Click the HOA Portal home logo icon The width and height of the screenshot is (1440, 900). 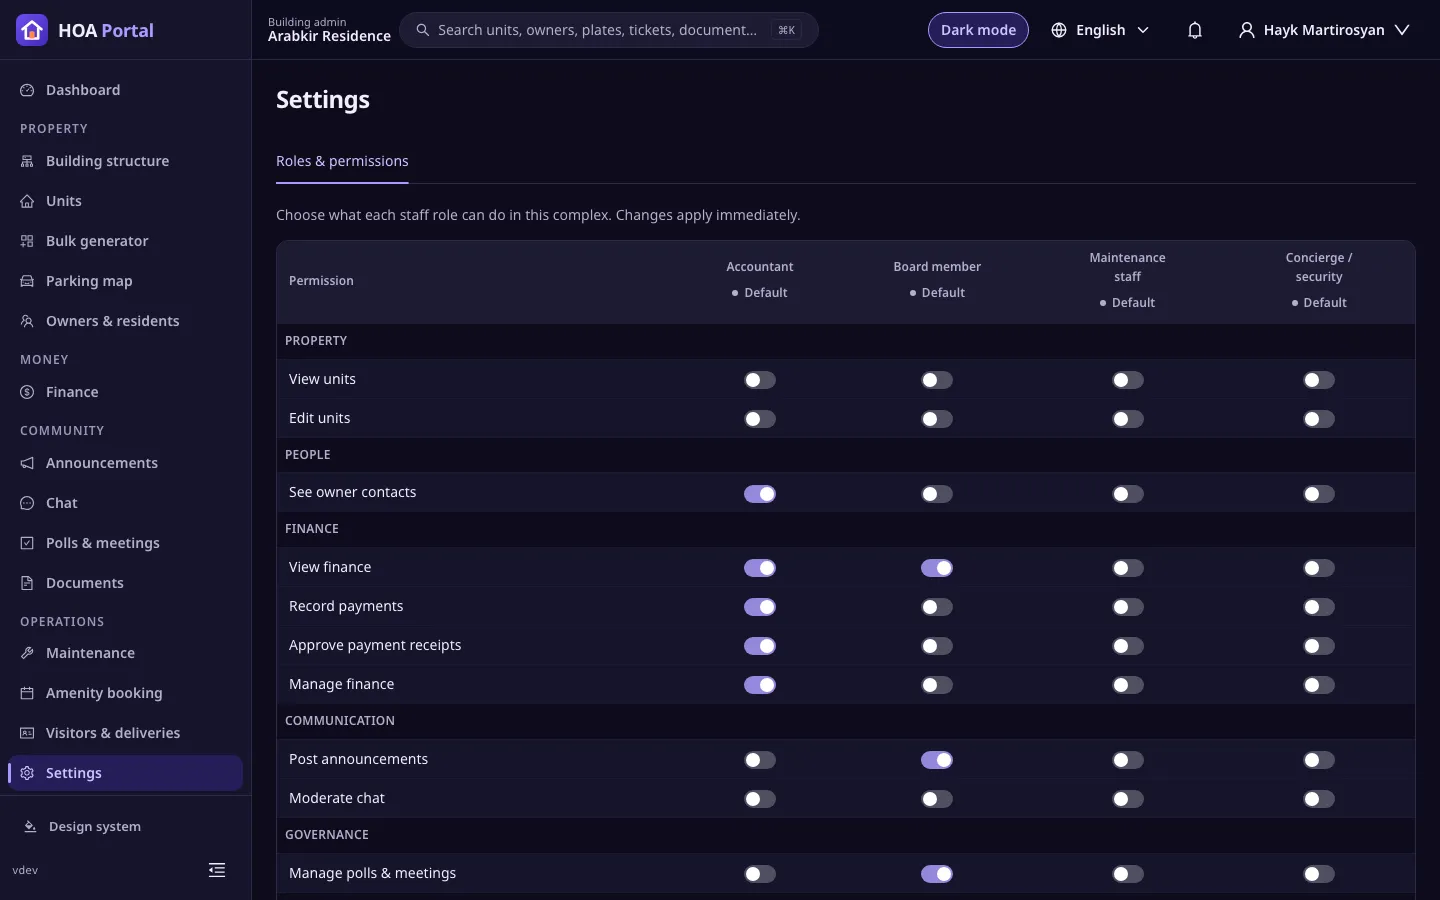coord(32,30)
